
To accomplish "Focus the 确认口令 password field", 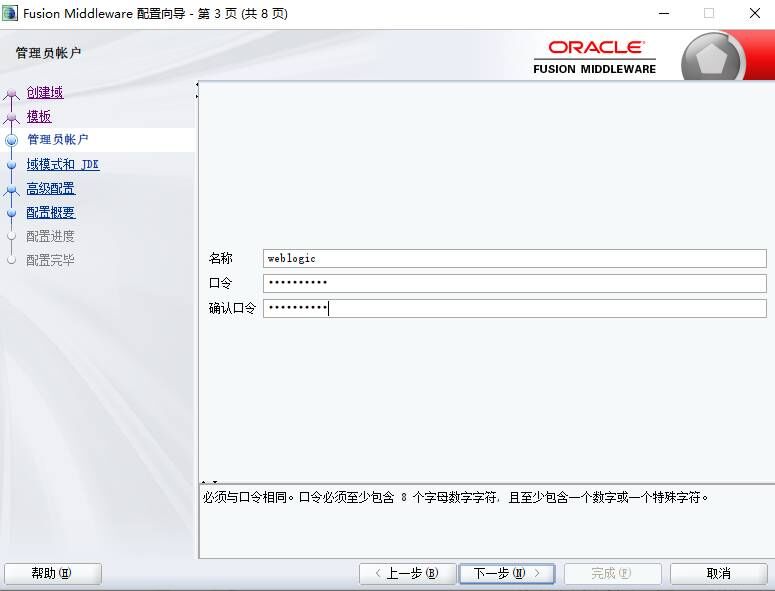I will click(x=515, y=308).
